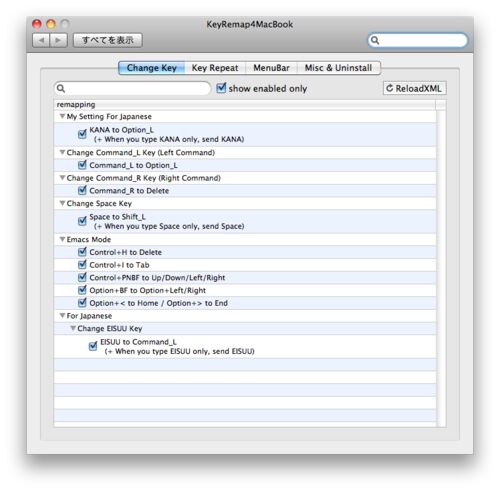Toggle the show enabled only checkbox

point(221,88)
